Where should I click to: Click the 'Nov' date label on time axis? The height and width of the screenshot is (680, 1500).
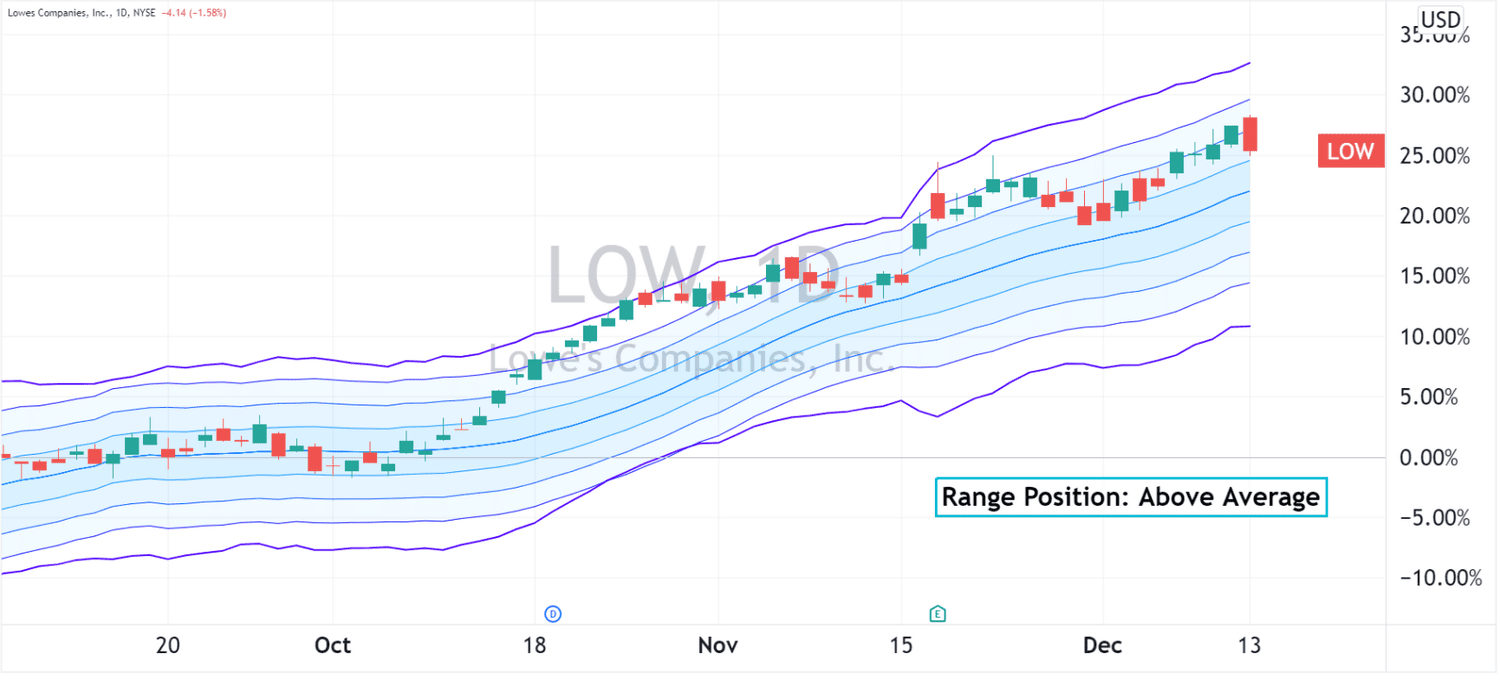click(x=718, y=646)
